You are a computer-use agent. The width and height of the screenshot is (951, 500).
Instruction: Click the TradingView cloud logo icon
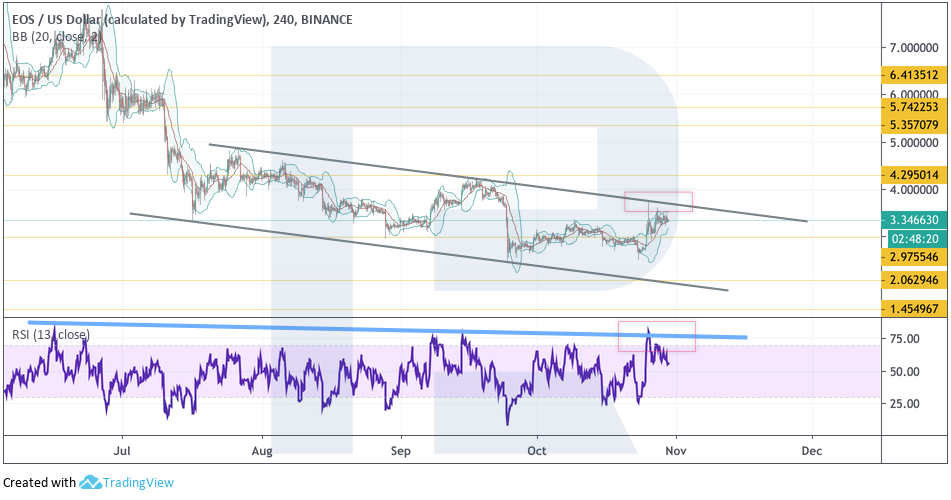tap(90, 483)
